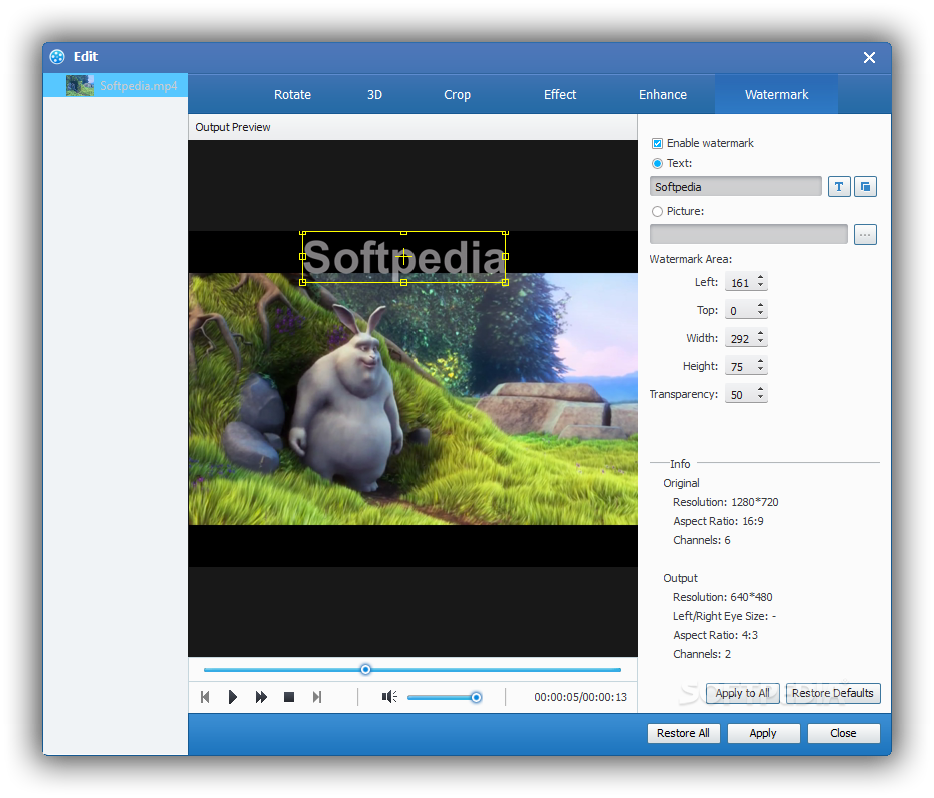The height and width of the screenshot is (798, 934).
Task: Open the Enhance tab
Action: pyautogui.click(x=663, y=95)
